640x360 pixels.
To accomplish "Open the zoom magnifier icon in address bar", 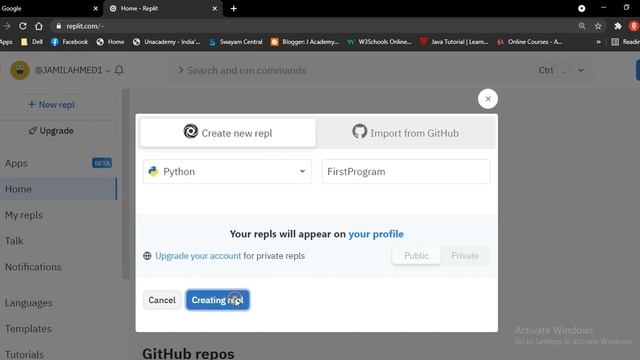I will [582, 26].
